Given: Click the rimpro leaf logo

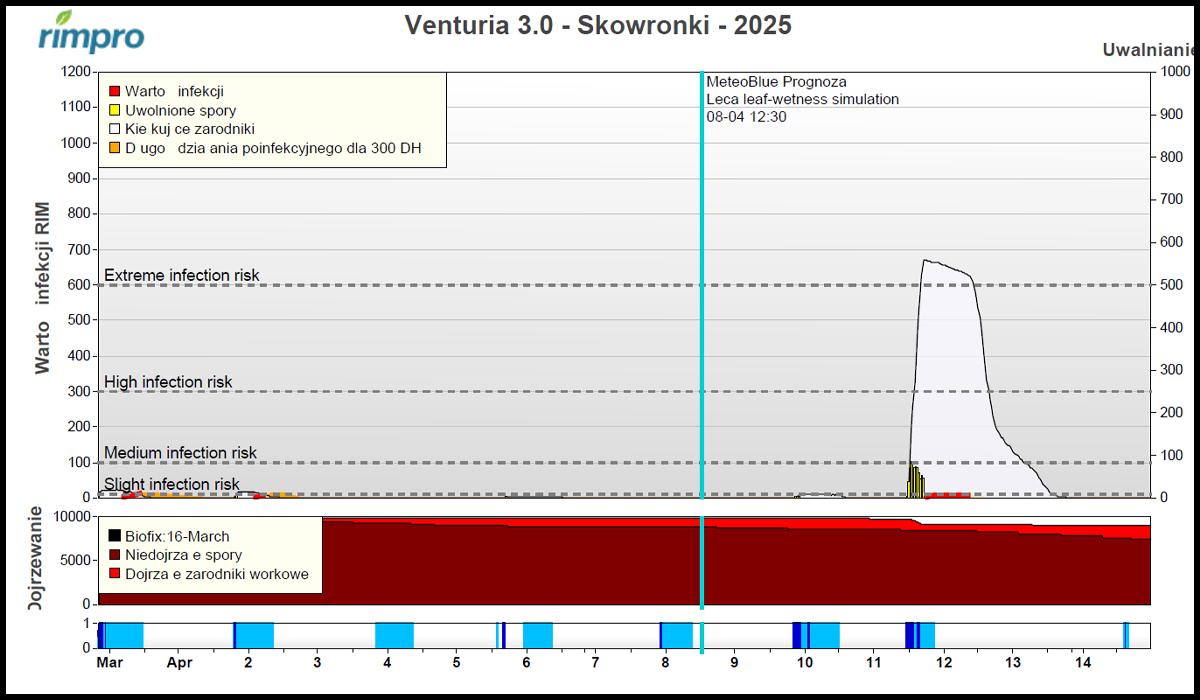Looking at the screenshot, I should click(x=90, y=32).
